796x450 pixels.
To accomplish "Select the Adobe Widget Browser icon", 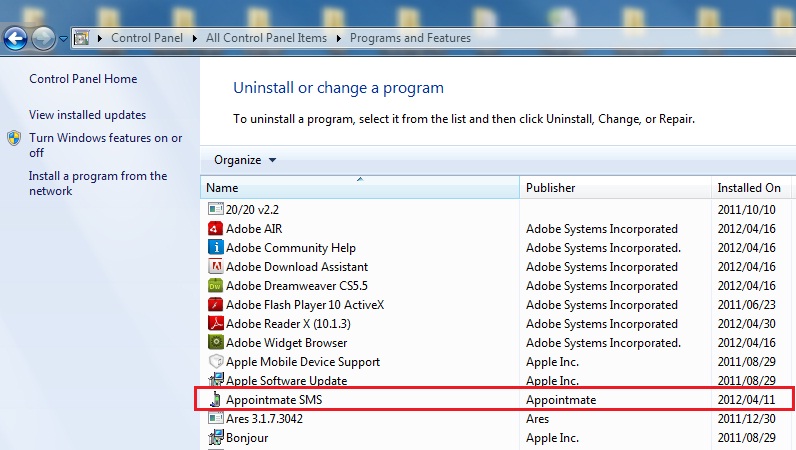I will coord(216,342).
